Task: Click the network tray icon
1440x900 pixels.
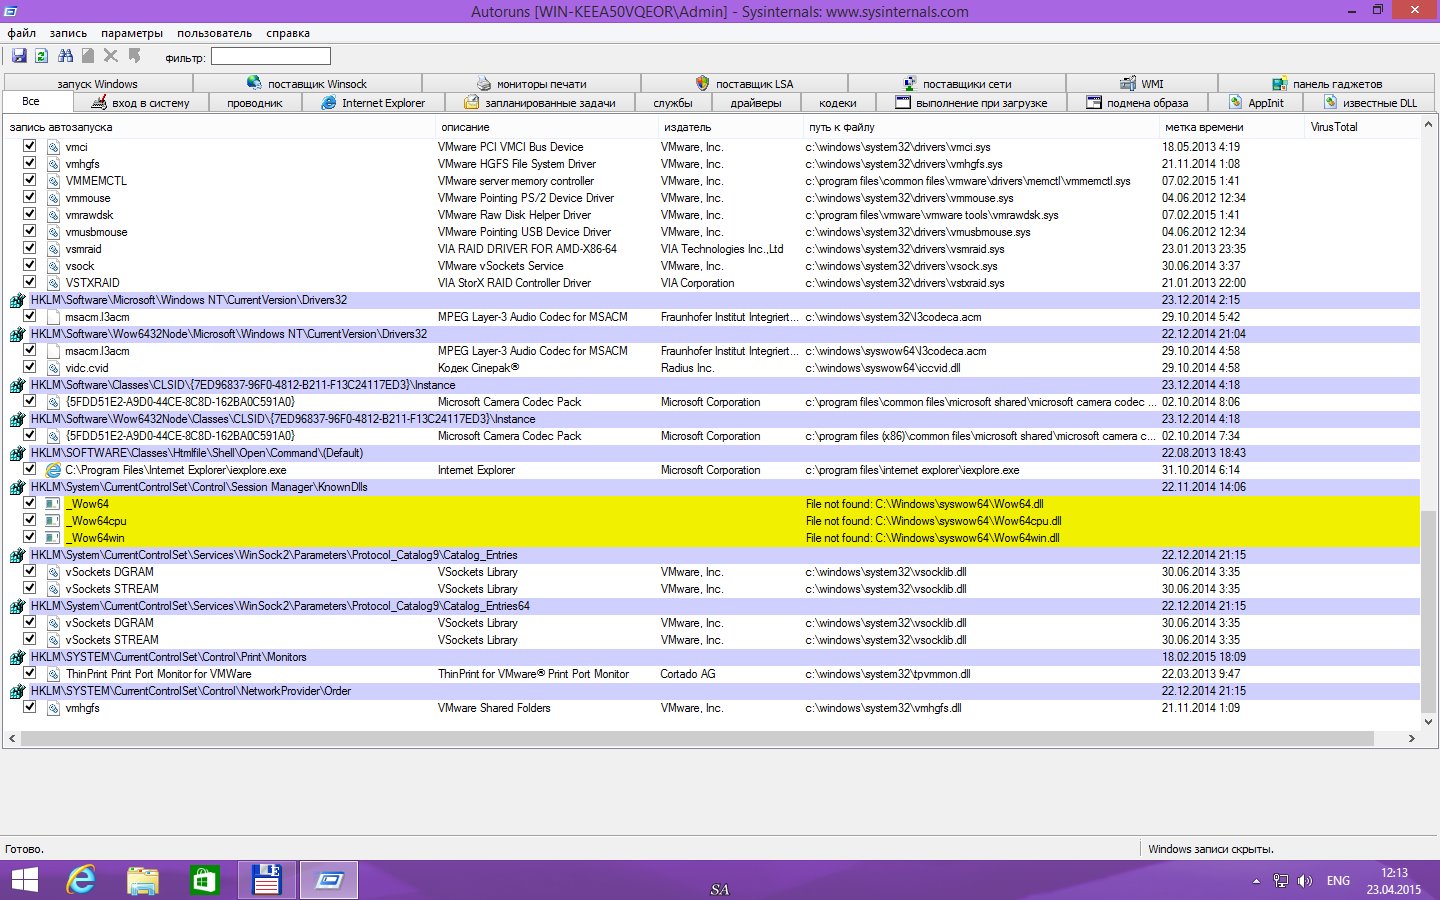Action: point(1280,881)
